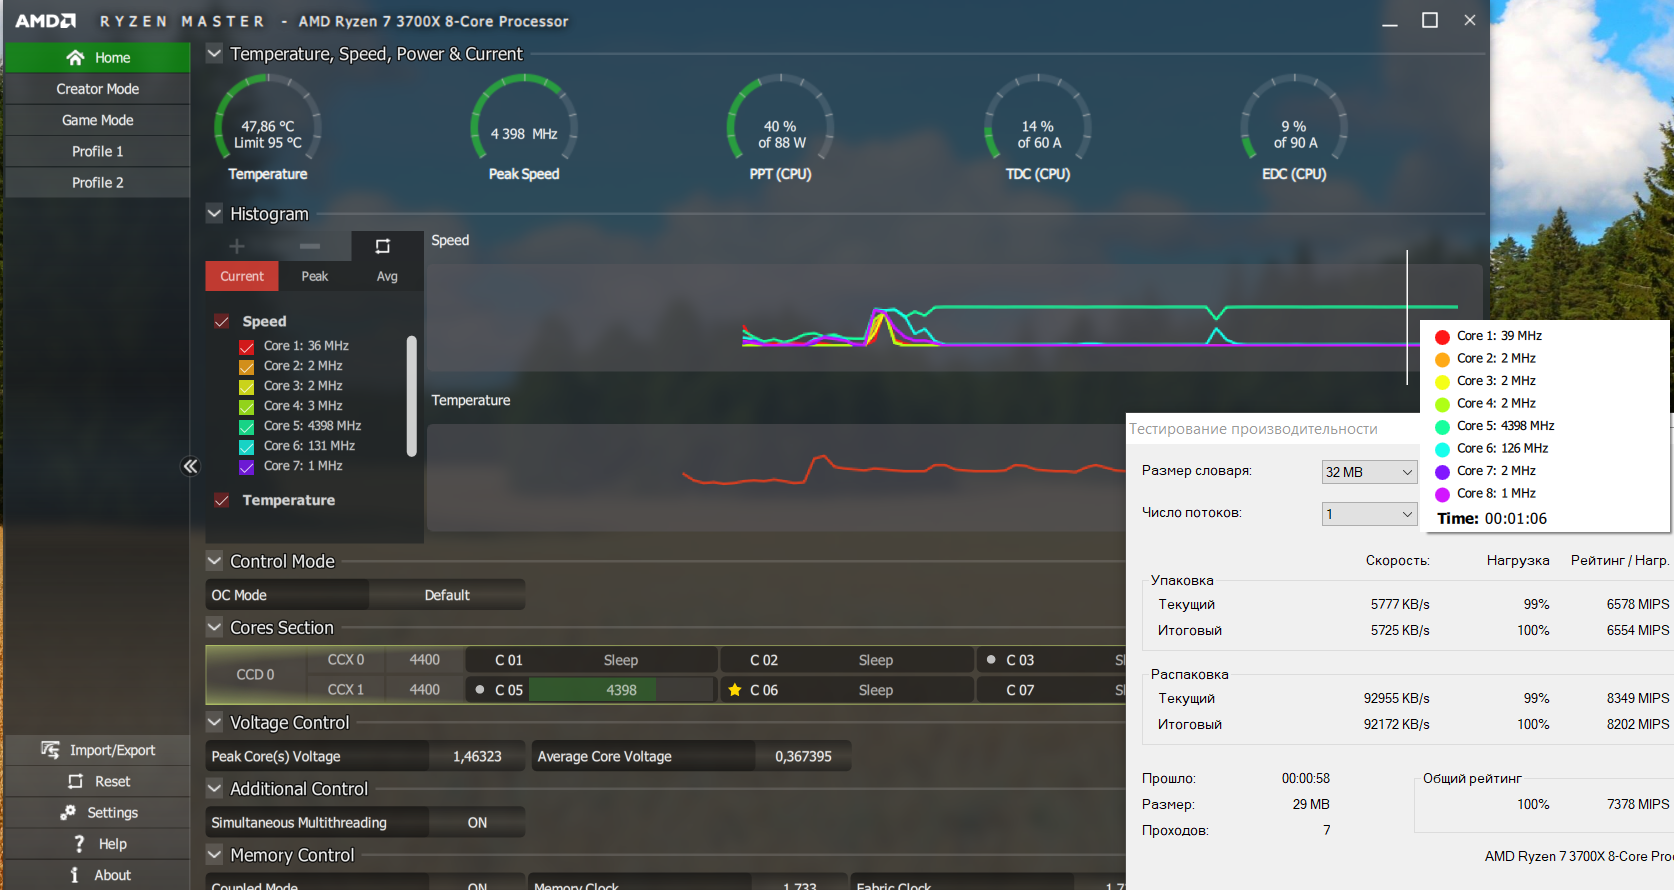1674x890 pixels.
Task: Open the About page
Action: tap(97, 875)
